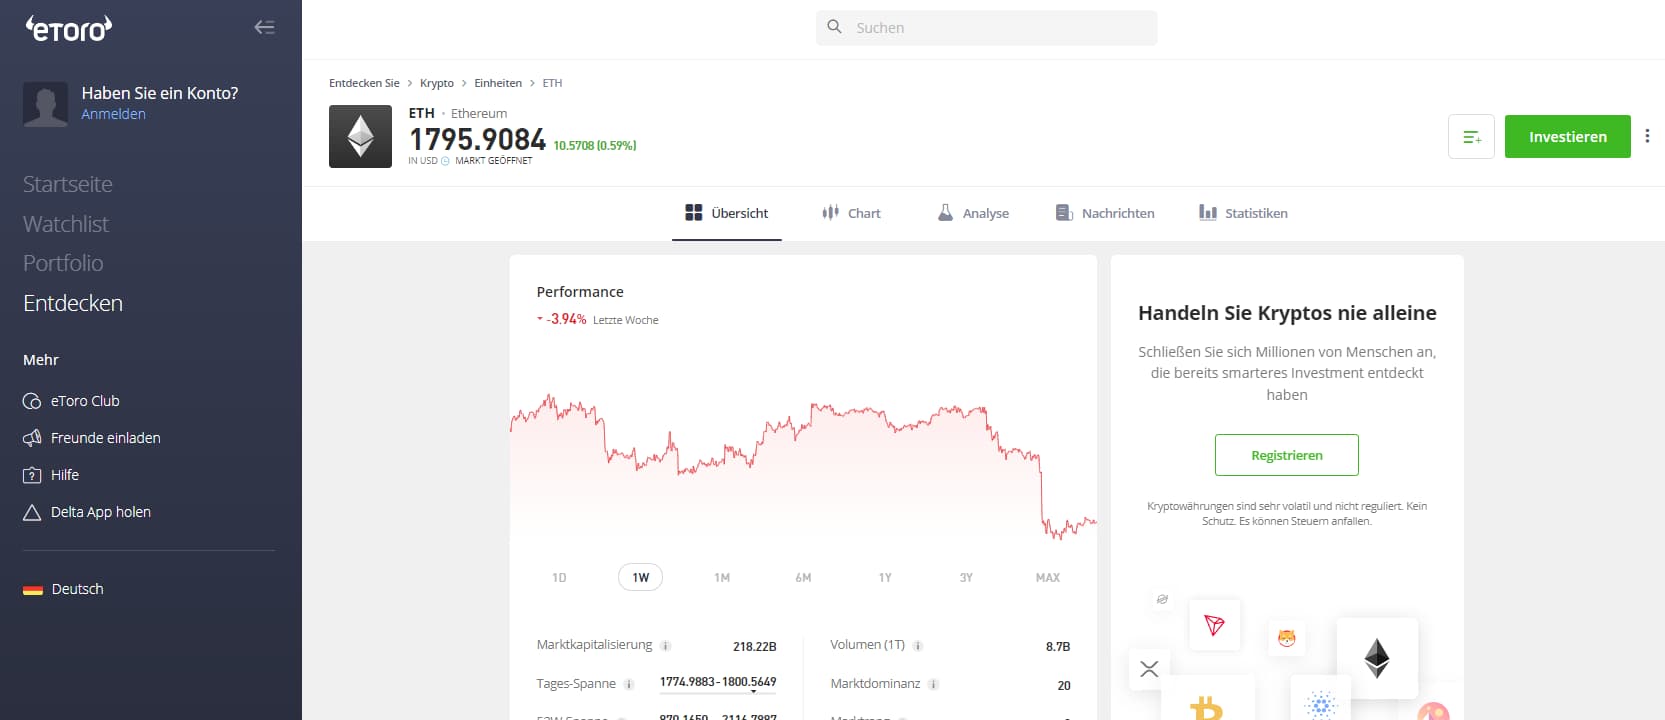Viewport: 1665px width, 720px height.
Task: Click the Ethereum logo thumbnail
Action: point(360,136)
